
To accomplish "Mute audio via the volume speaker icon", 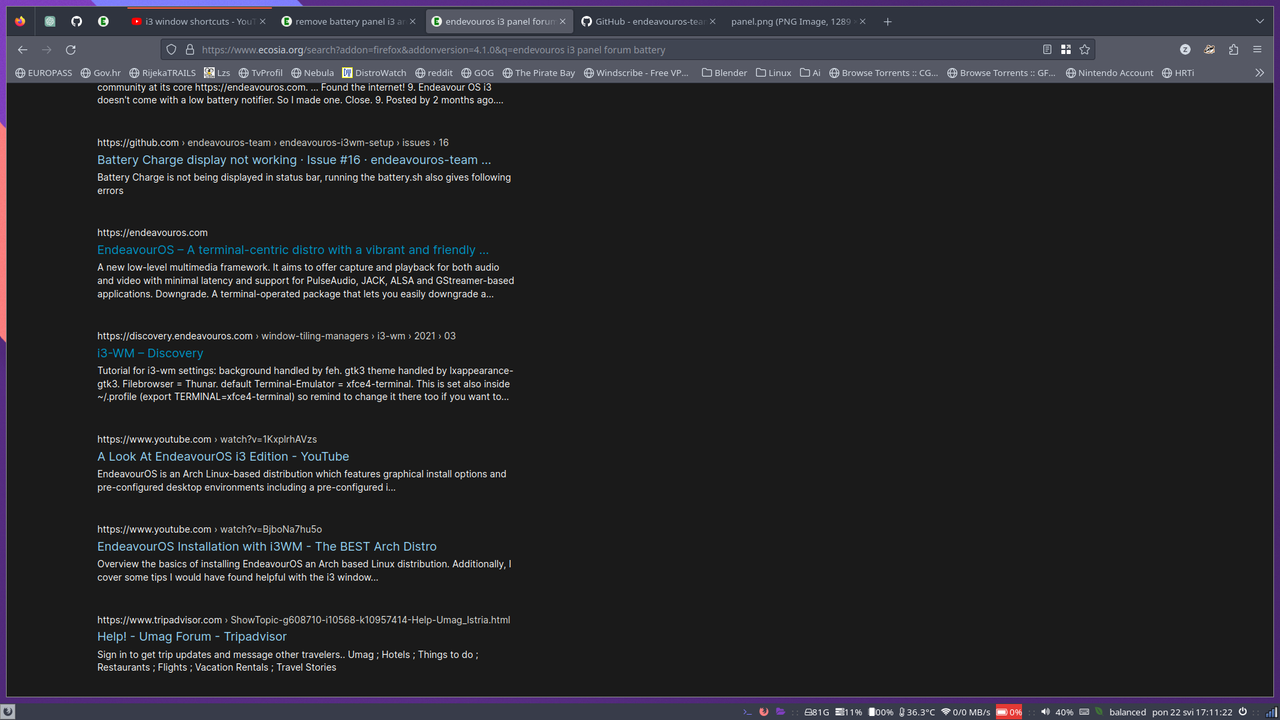I will [x=1044, y=712].
